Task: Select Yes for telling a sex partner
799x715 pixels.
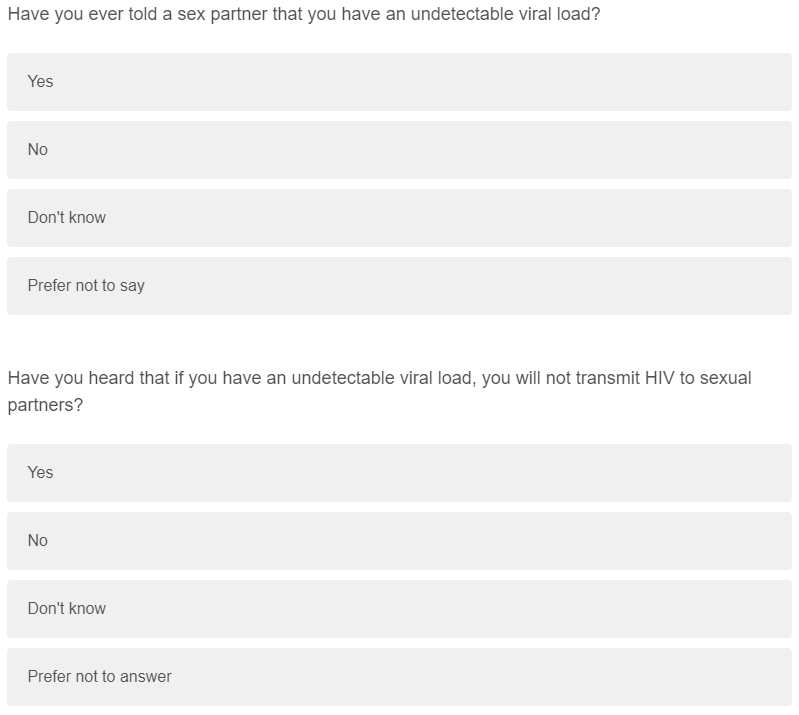Action: click(x=399, y=82)
